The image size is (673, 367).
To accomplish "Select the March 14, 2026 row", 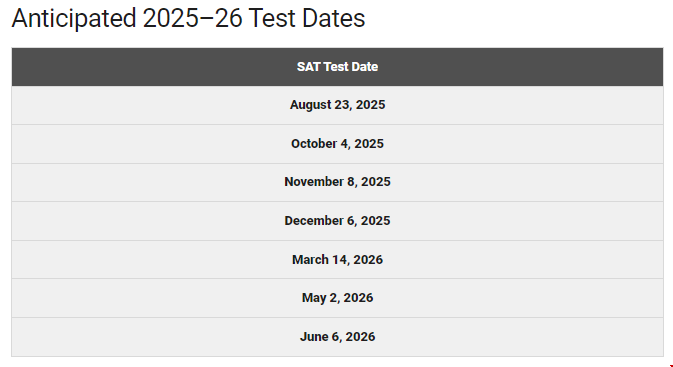I will pyautogui.click(x=337, y=260).
